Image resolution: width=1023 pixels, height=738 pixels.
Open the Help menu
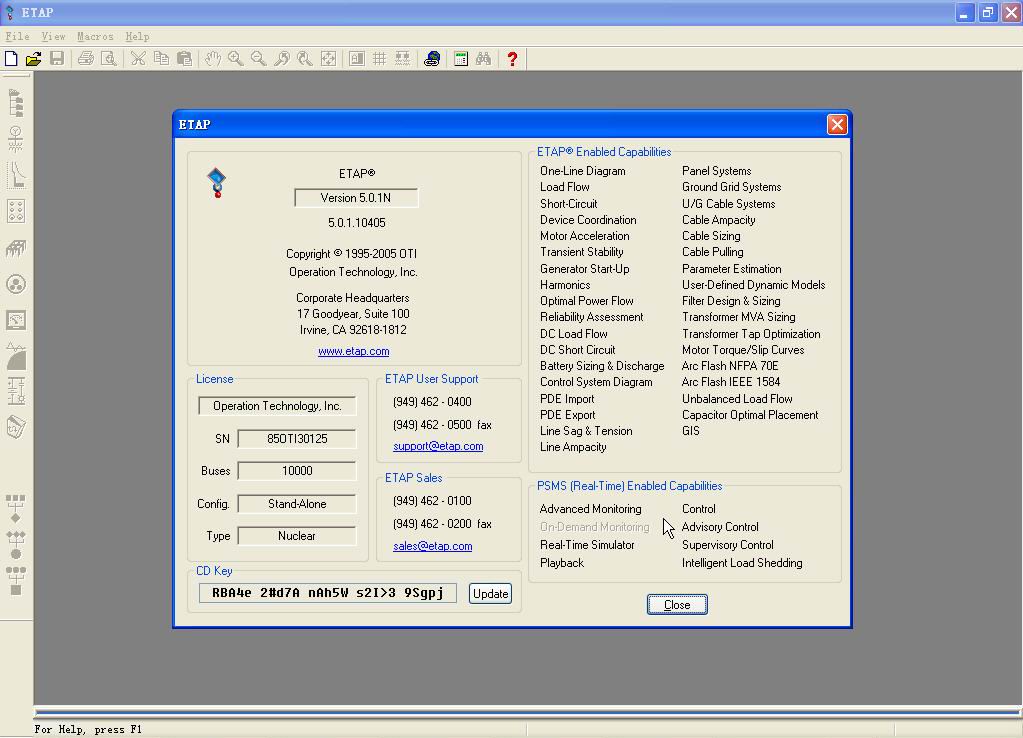(x=137, y=37)
